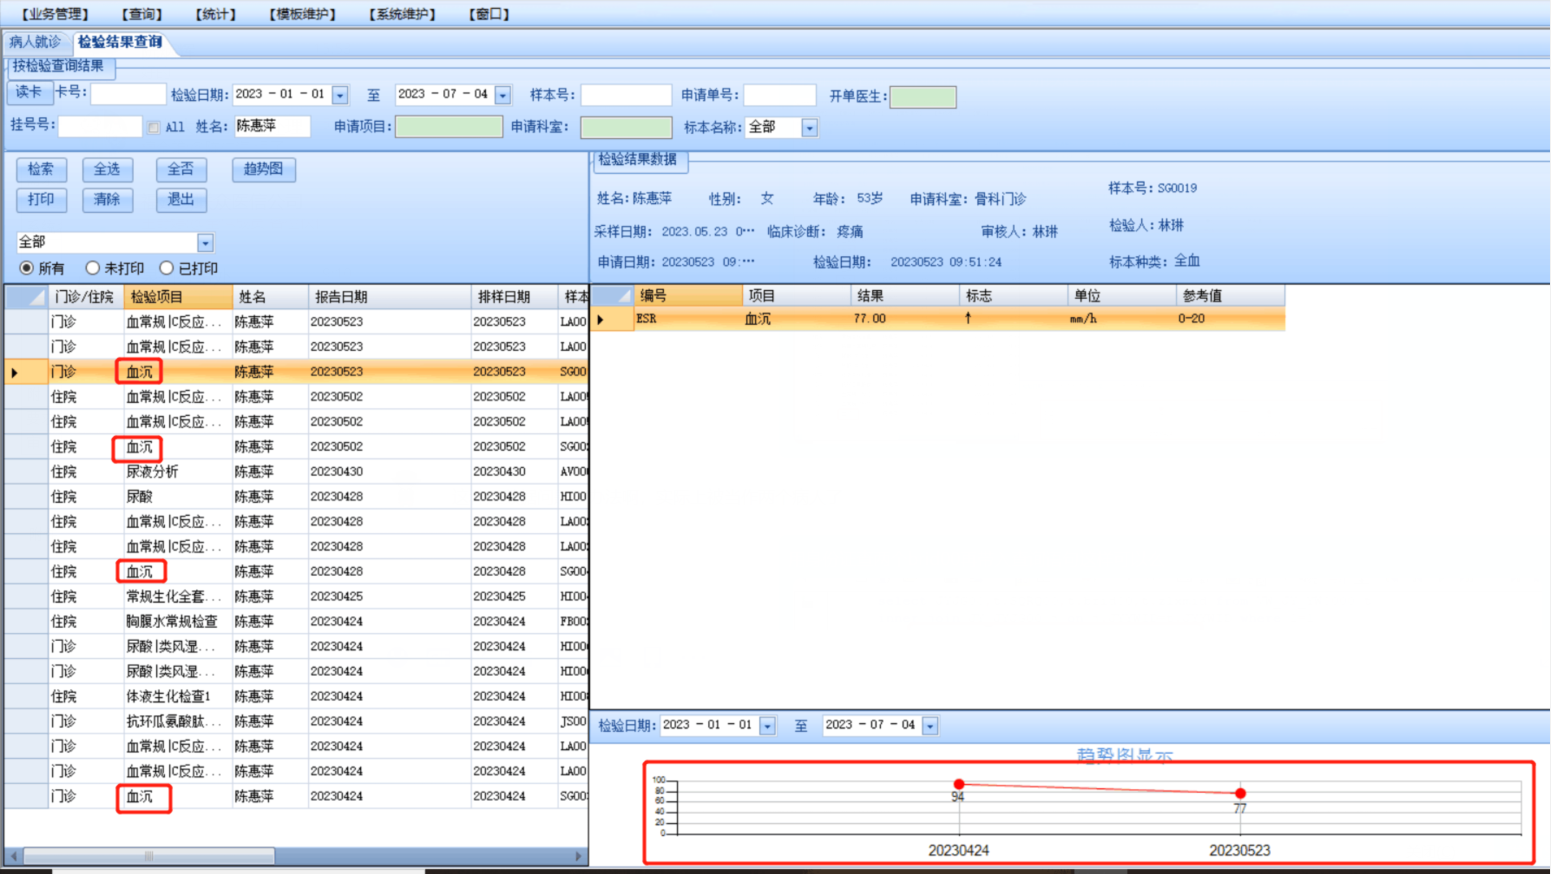The height and width of the screenshot is (874, 1551).
Task: Click the 样本号 input field
Action: pyautogui.click(x=626, y=95)
